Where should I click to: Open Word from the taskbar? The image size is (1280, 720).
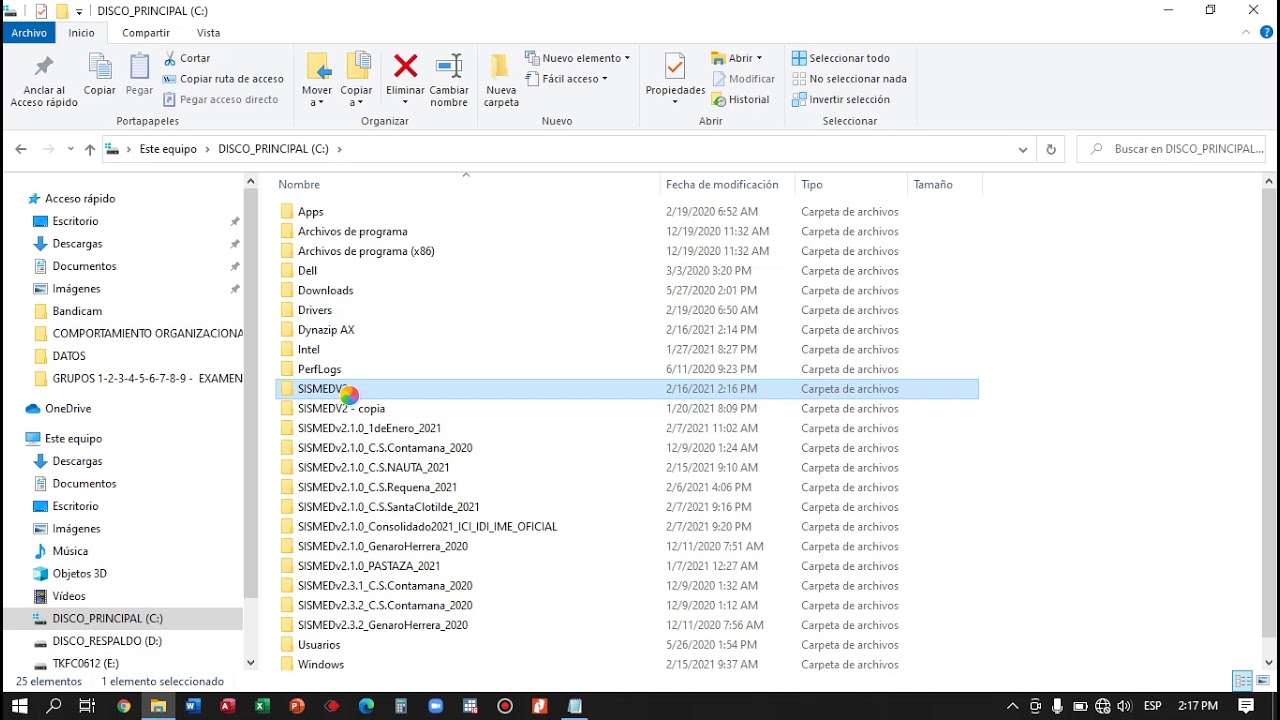coord(193,706)
